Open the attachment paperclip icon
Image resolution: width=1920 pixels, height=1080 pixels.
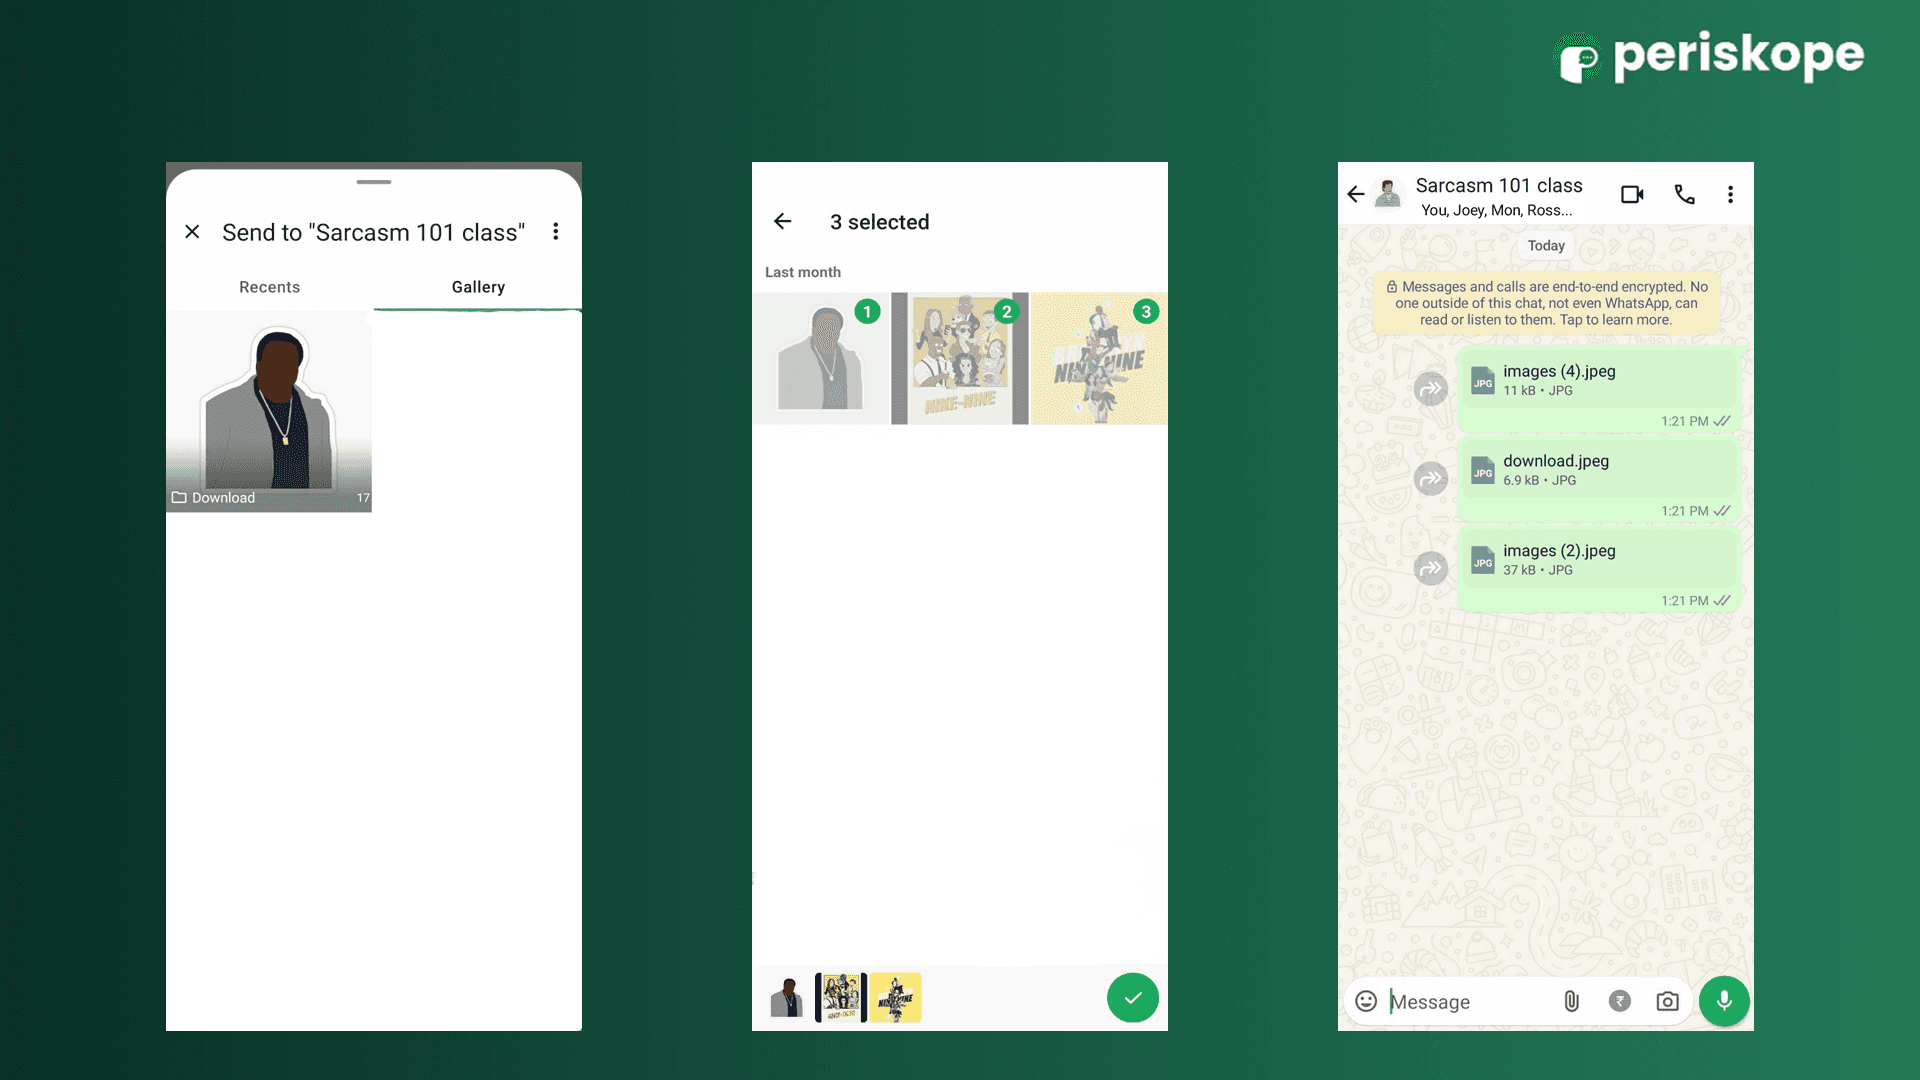point(1571,1001)
